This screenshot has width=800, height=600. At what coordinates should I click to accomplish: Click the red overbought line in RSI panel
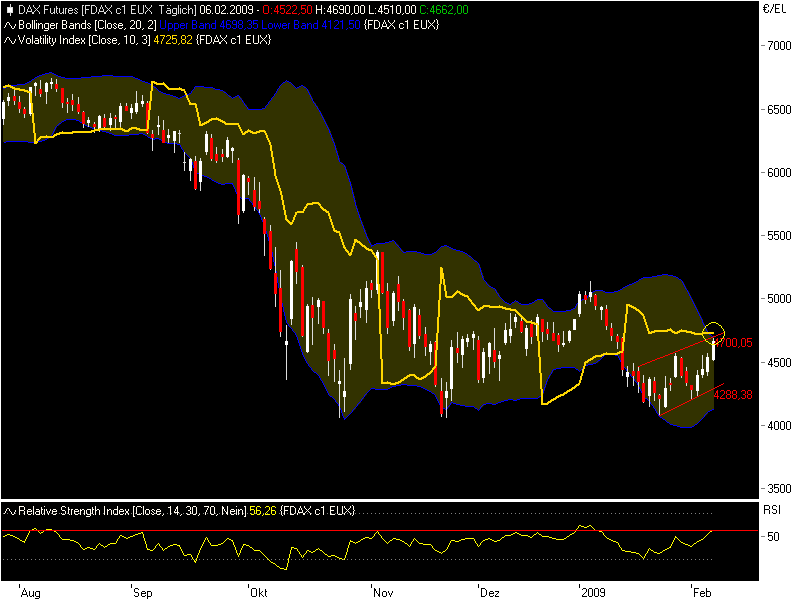click(400, 528)
